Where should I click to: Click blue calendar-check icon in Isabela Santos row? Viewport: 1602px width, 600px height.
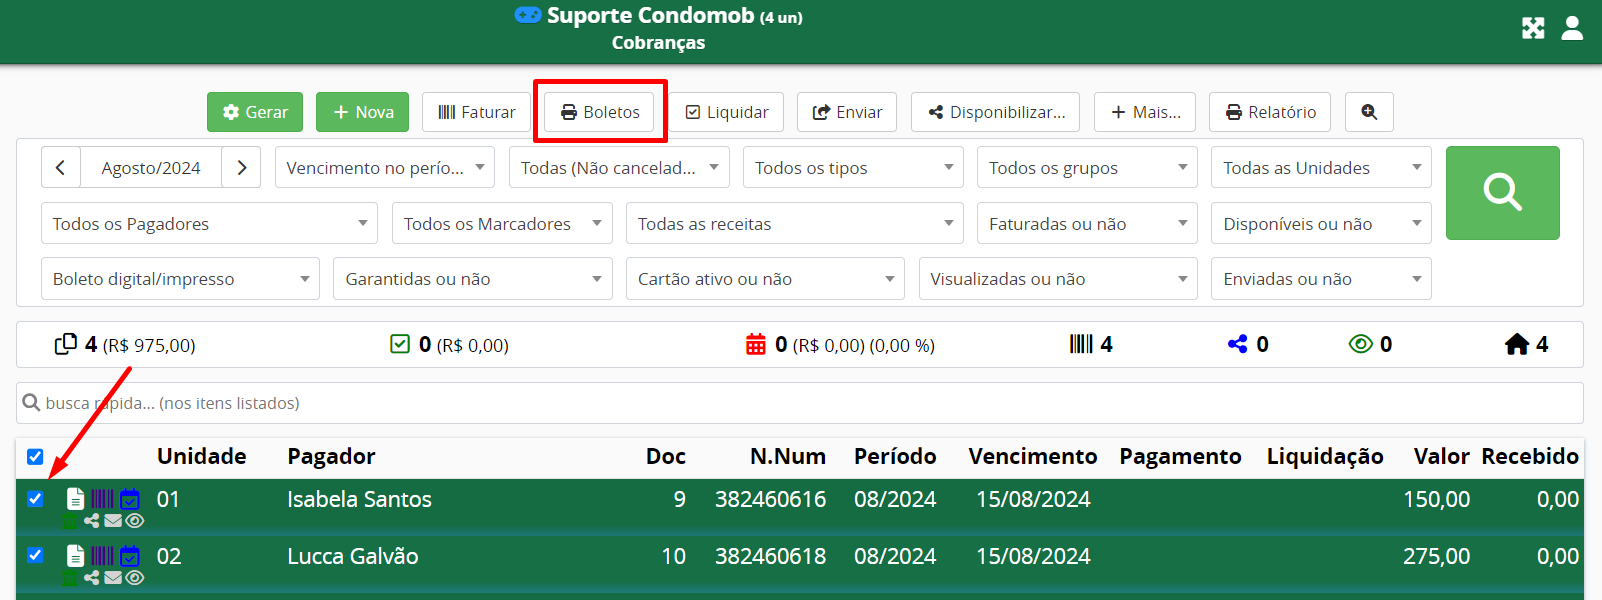129,499
